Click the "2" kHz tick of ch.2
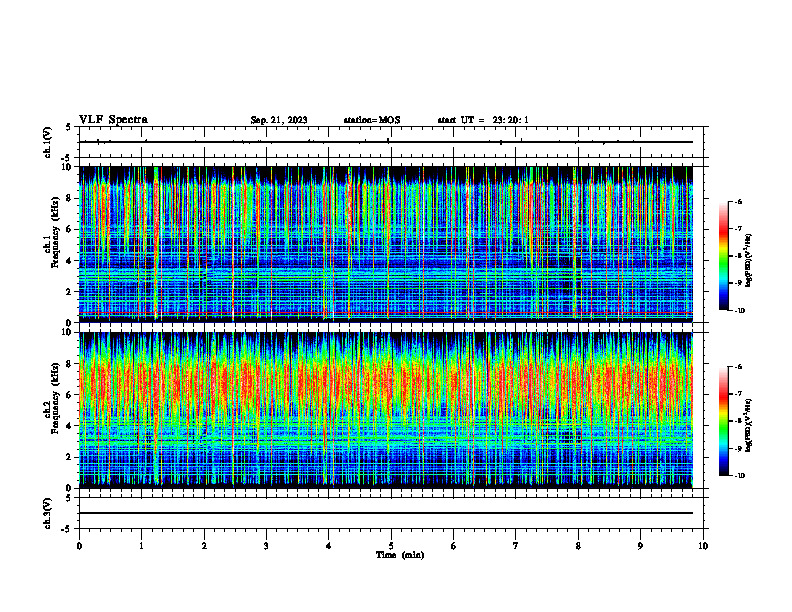Screen dimensions: 792x612 click(70, 457)
